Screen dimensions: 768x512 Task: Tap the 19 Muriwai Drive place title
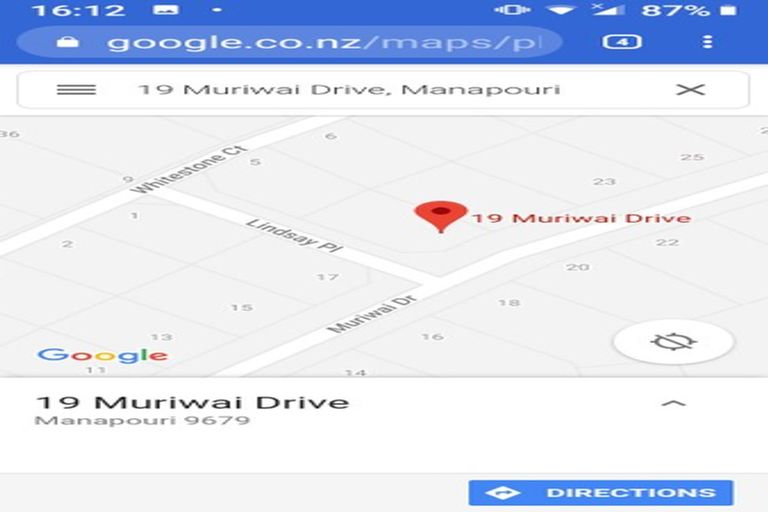192,402
